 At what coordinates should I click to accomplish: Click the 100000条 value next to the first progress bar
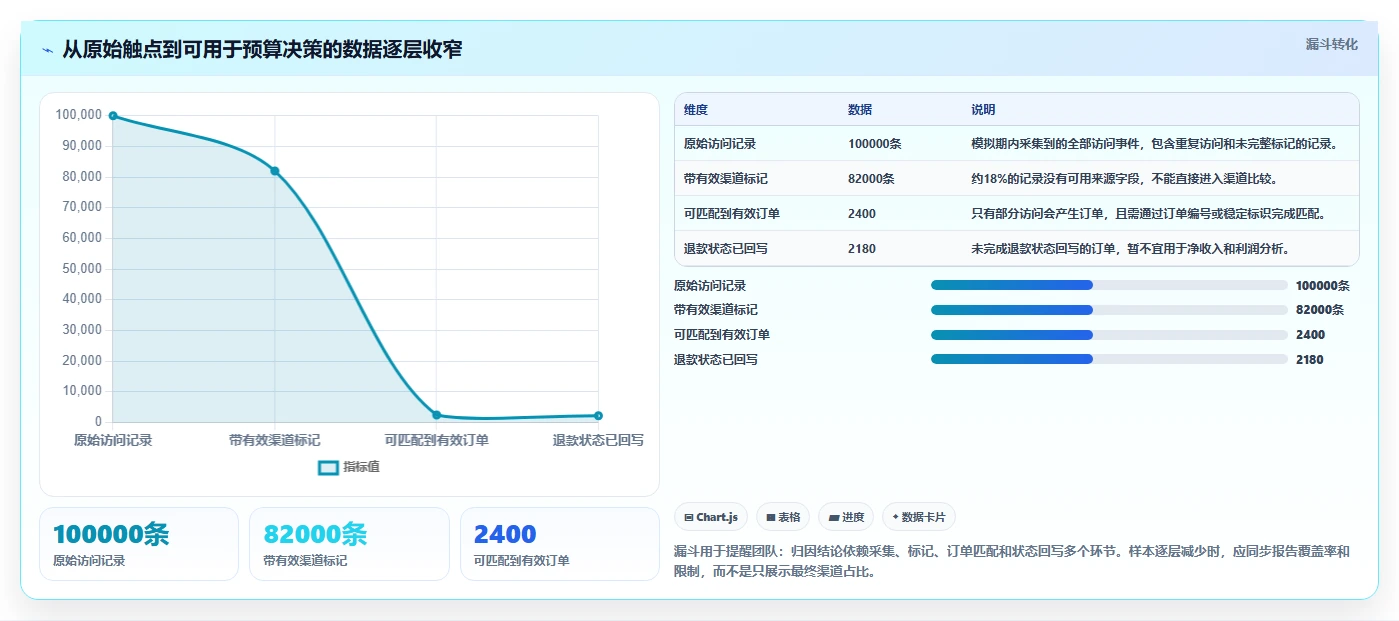[1322, 285]
